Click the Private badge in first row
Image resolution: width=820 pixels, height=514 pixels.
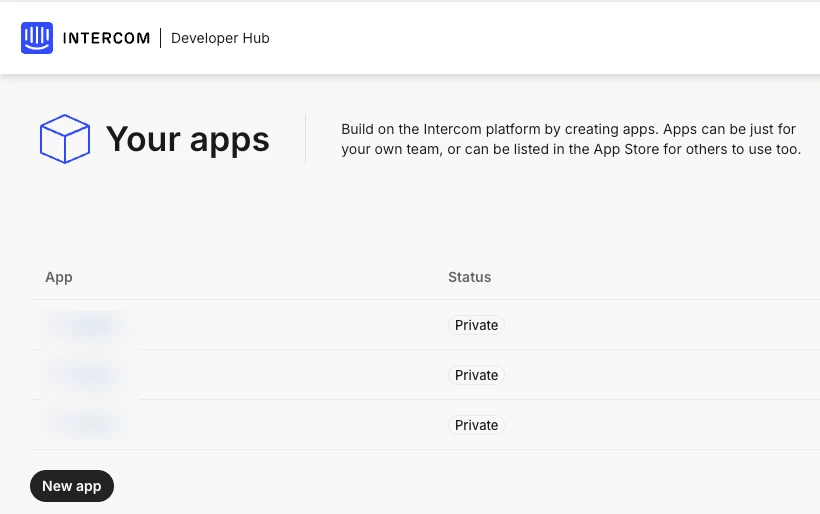coord(476,325)
